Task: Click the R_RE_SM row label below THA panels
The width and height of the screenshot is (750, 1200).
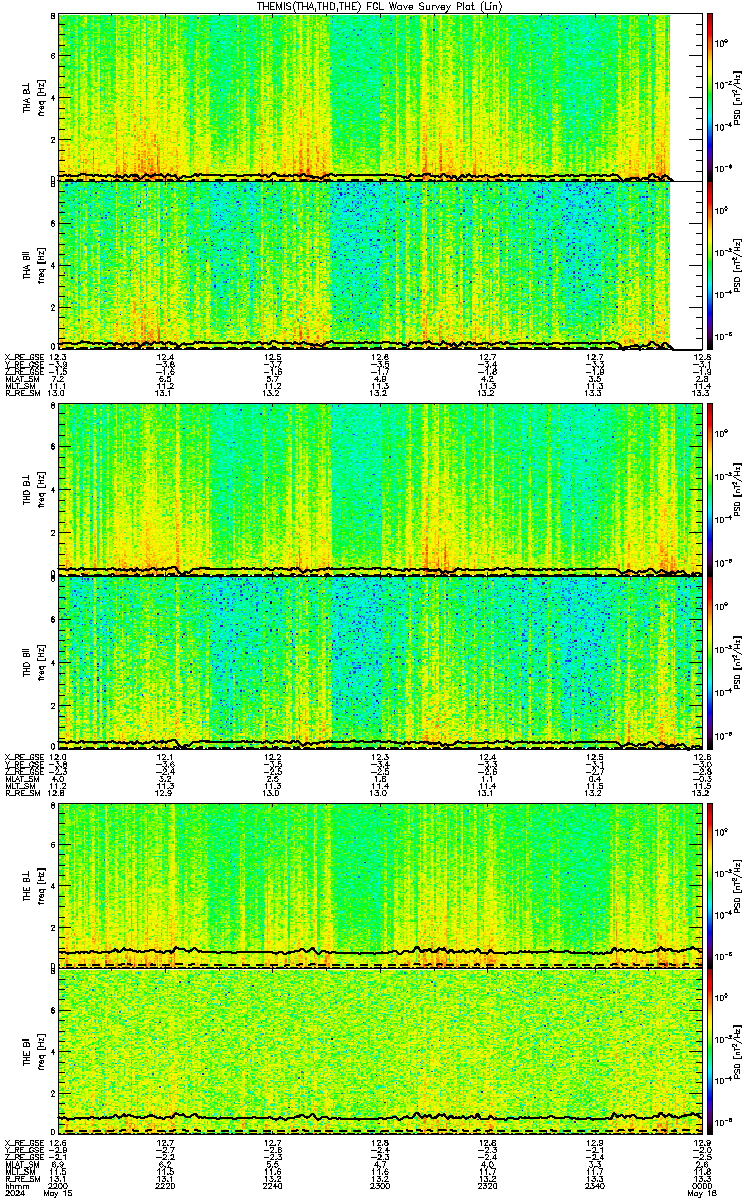Action: 22,393
